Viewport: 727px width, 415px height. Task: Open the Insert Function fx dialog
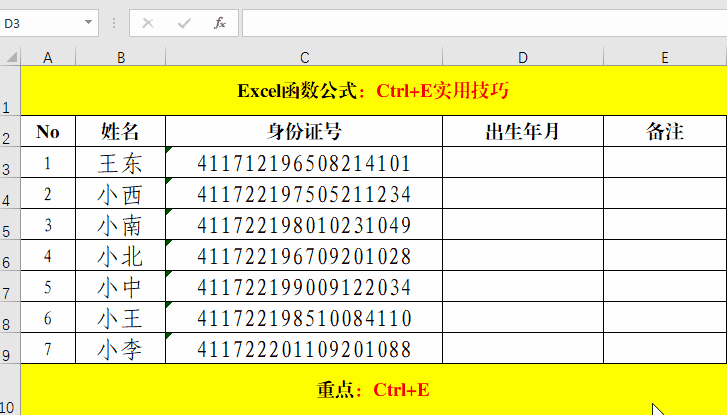[220, 23]
